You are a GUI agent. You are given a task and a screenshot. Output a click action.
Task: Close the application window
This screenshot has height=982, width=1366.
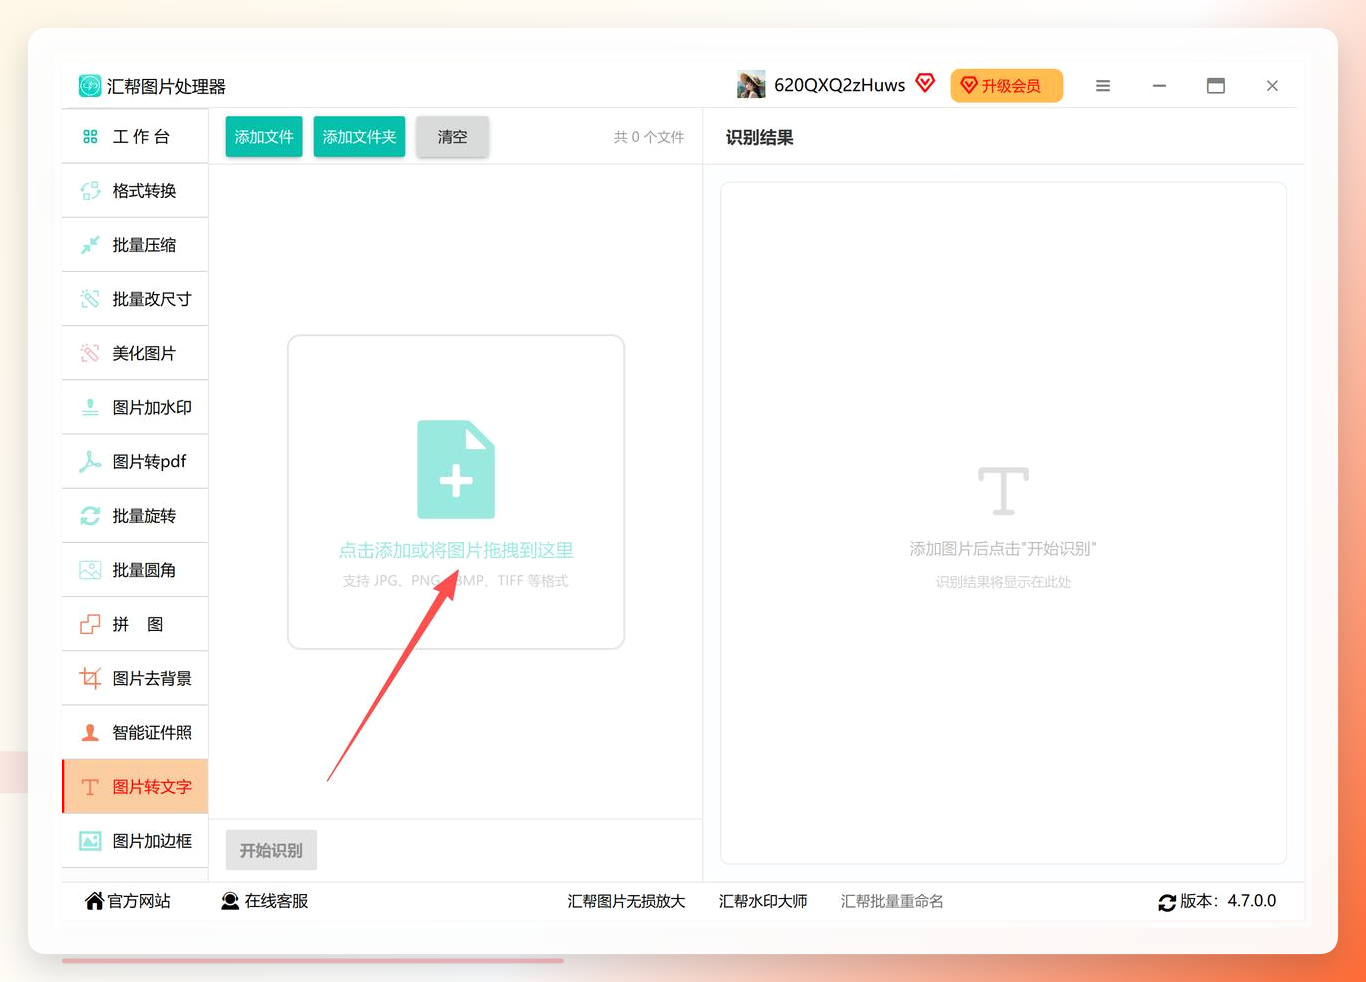[1272, 86]
